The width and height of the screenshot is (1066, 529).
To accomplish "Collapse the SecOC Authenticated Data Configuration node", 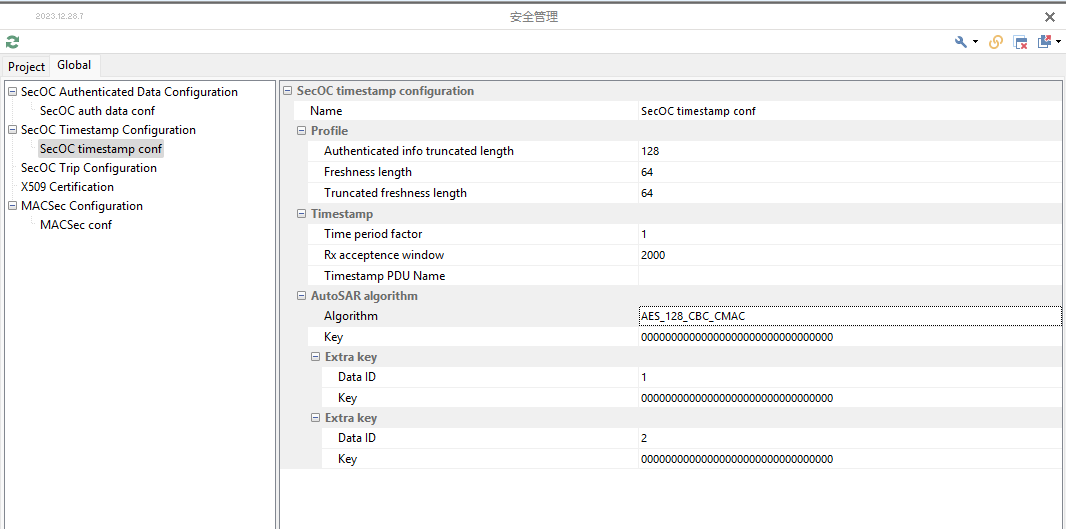I will point(12,92).
